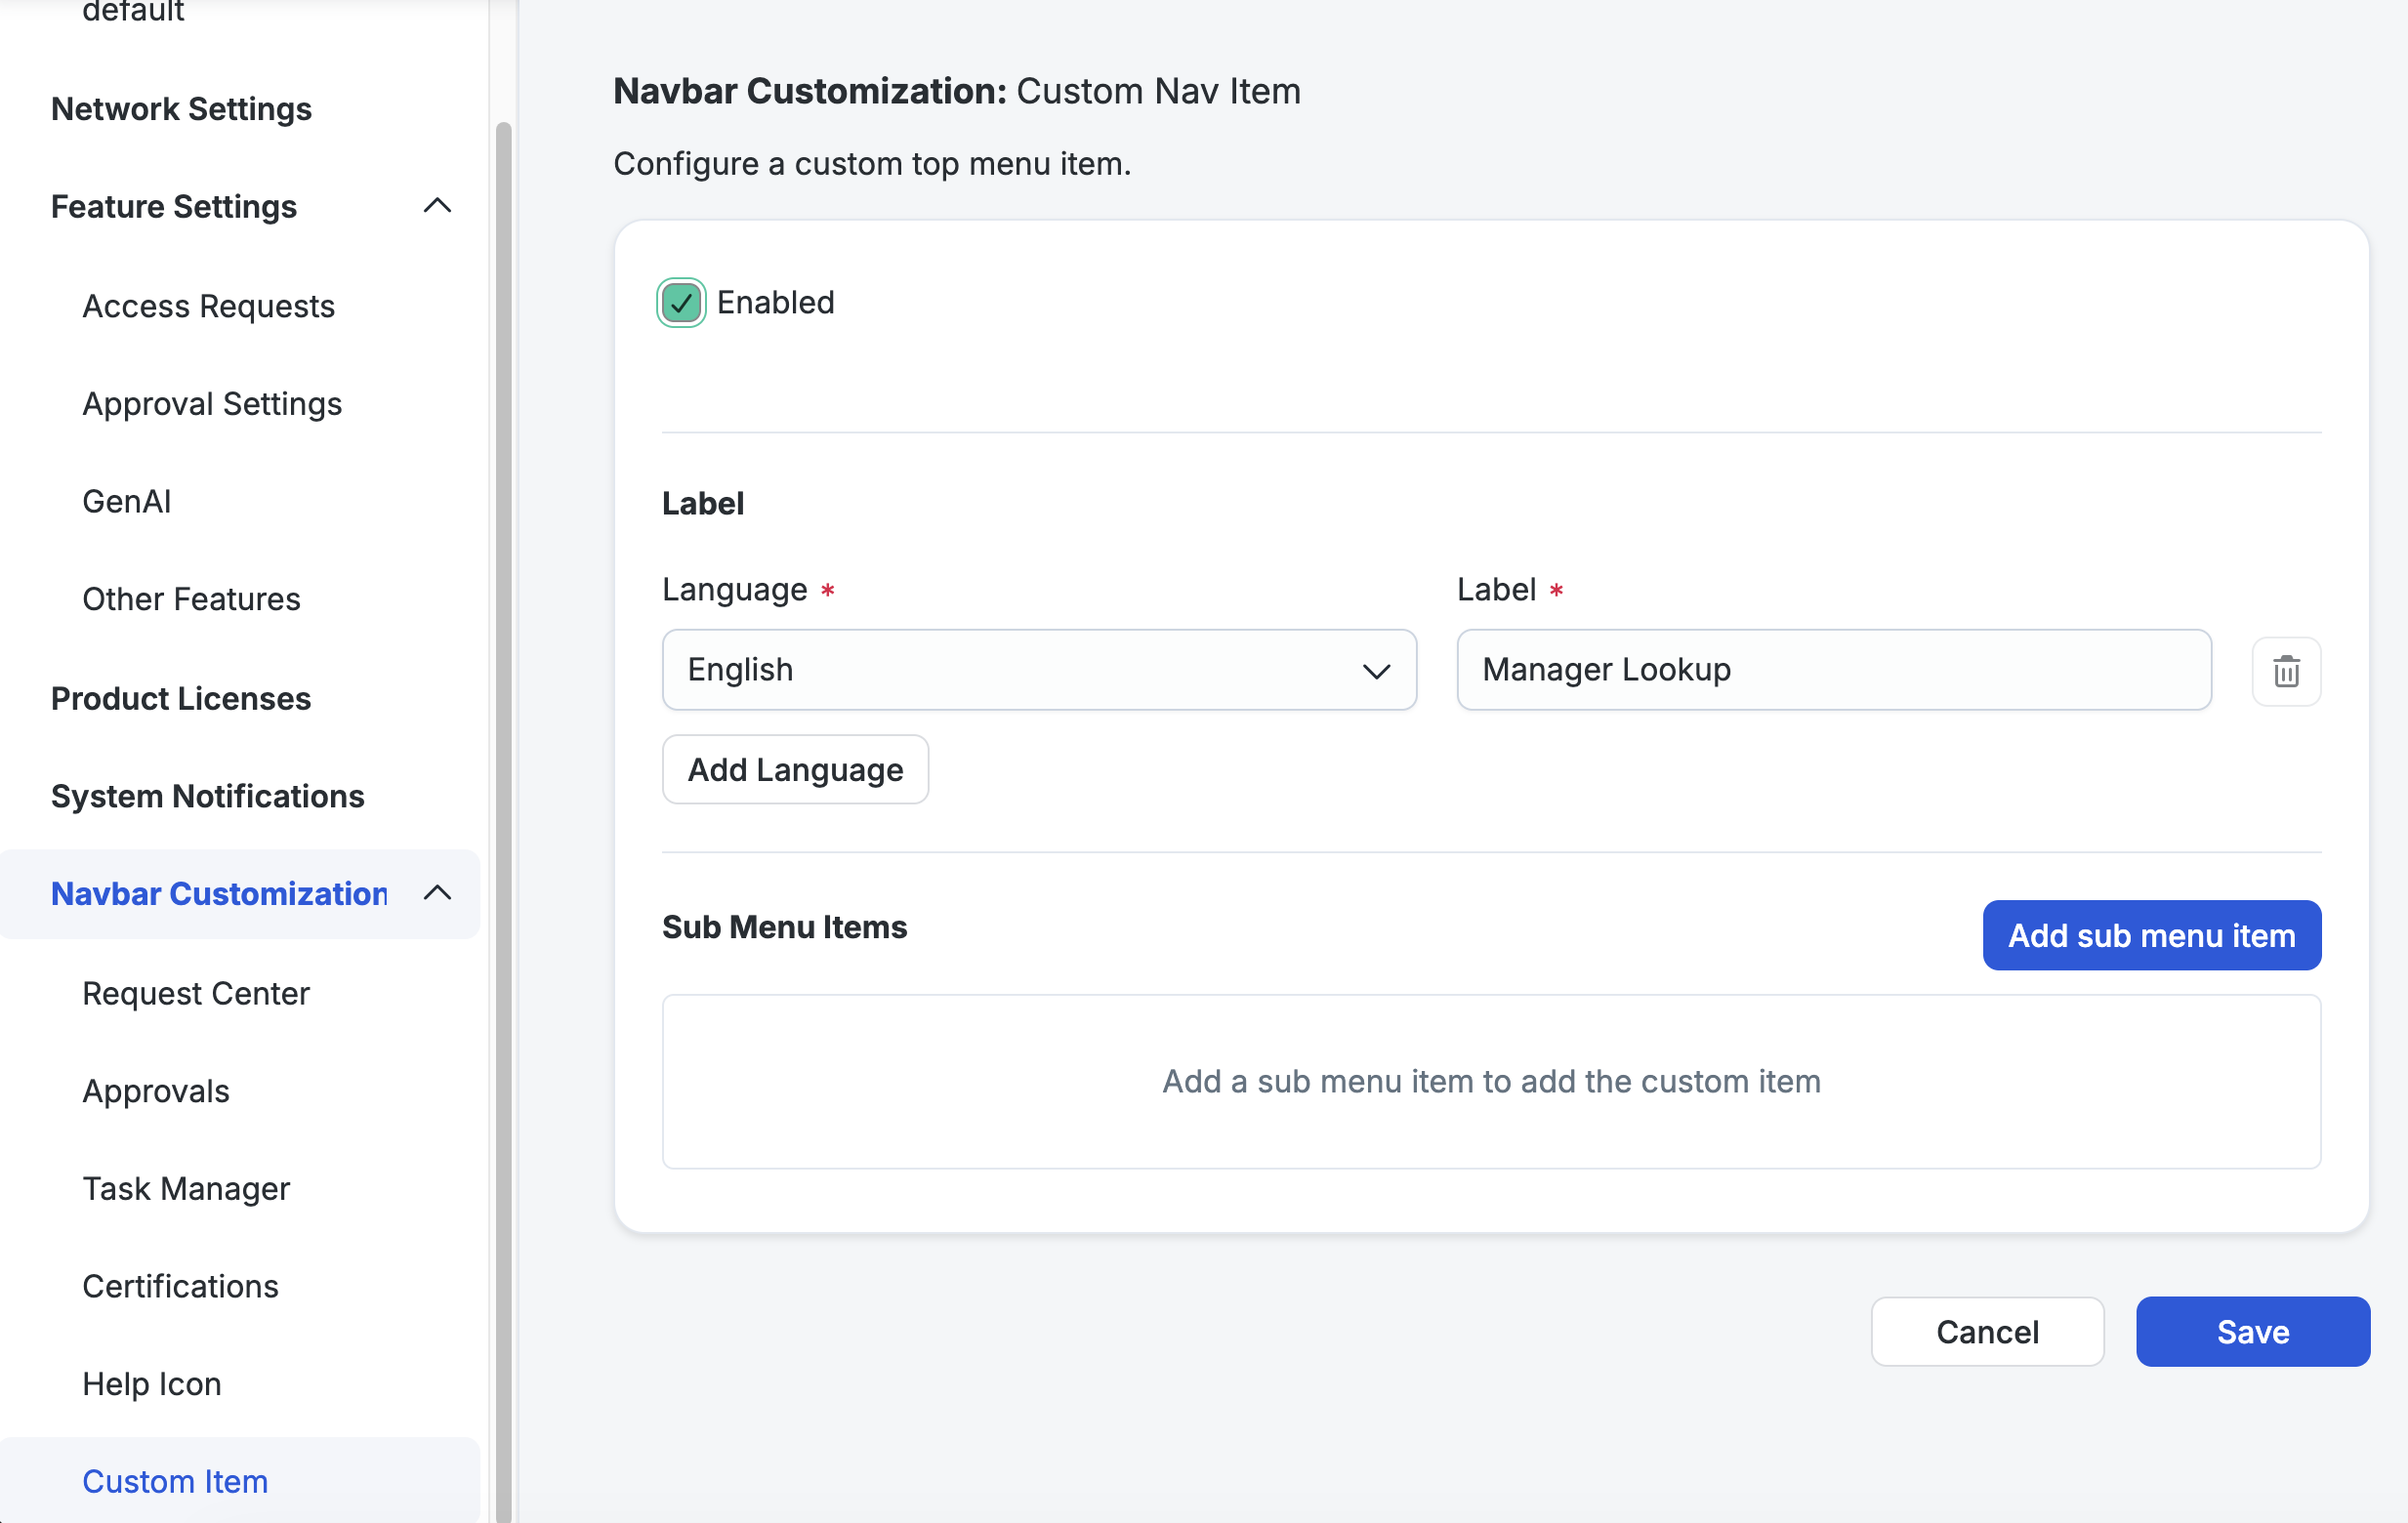Save the custom nav item
Viewport: 2408px width, 1523px height.
point(2252,1331)
